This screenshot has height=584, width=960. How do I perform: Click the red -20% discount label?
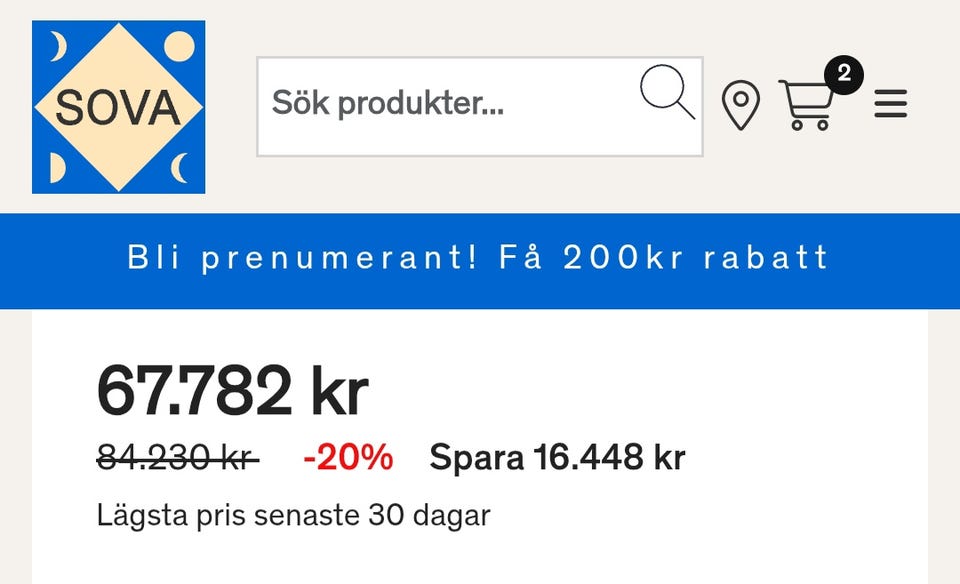[x=348, y=458]
